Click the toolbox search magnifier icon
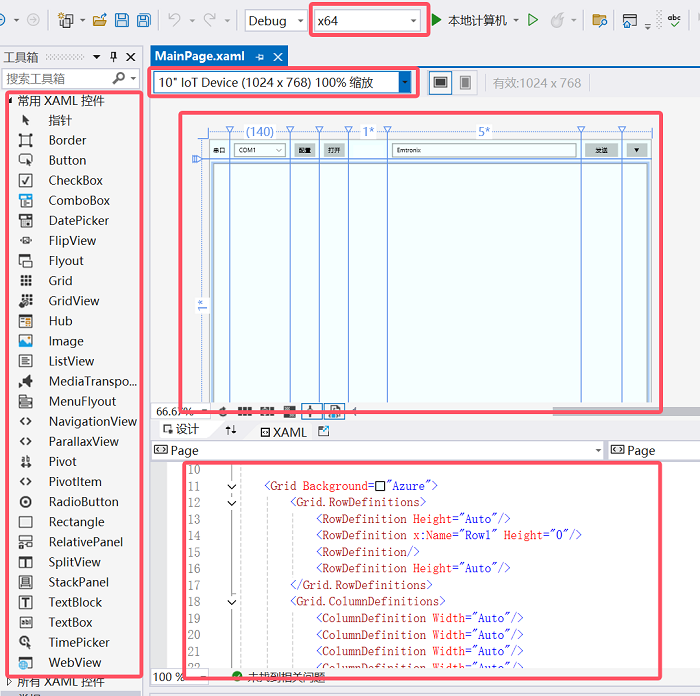The height and width of the screenshot is (696, 700). coord(118,78)
